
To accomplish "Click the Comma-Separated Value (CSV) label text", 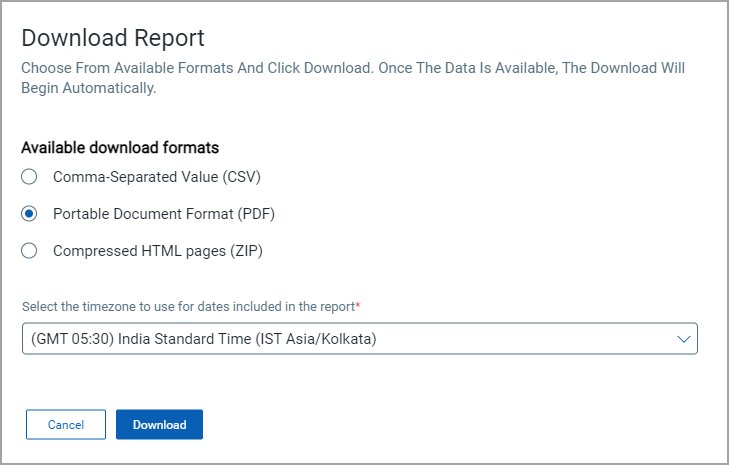I will point(157,177).
